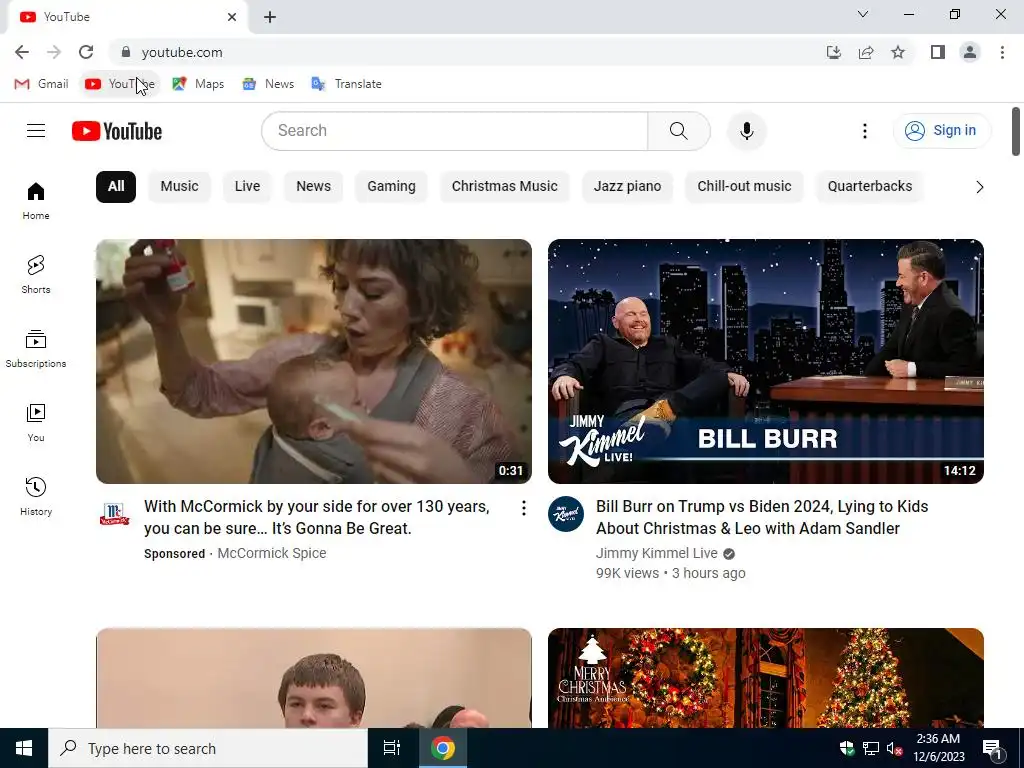
Task: Open the Bill Burr Jimmy Kimmel thumbnail
Action: coord(766,361)
